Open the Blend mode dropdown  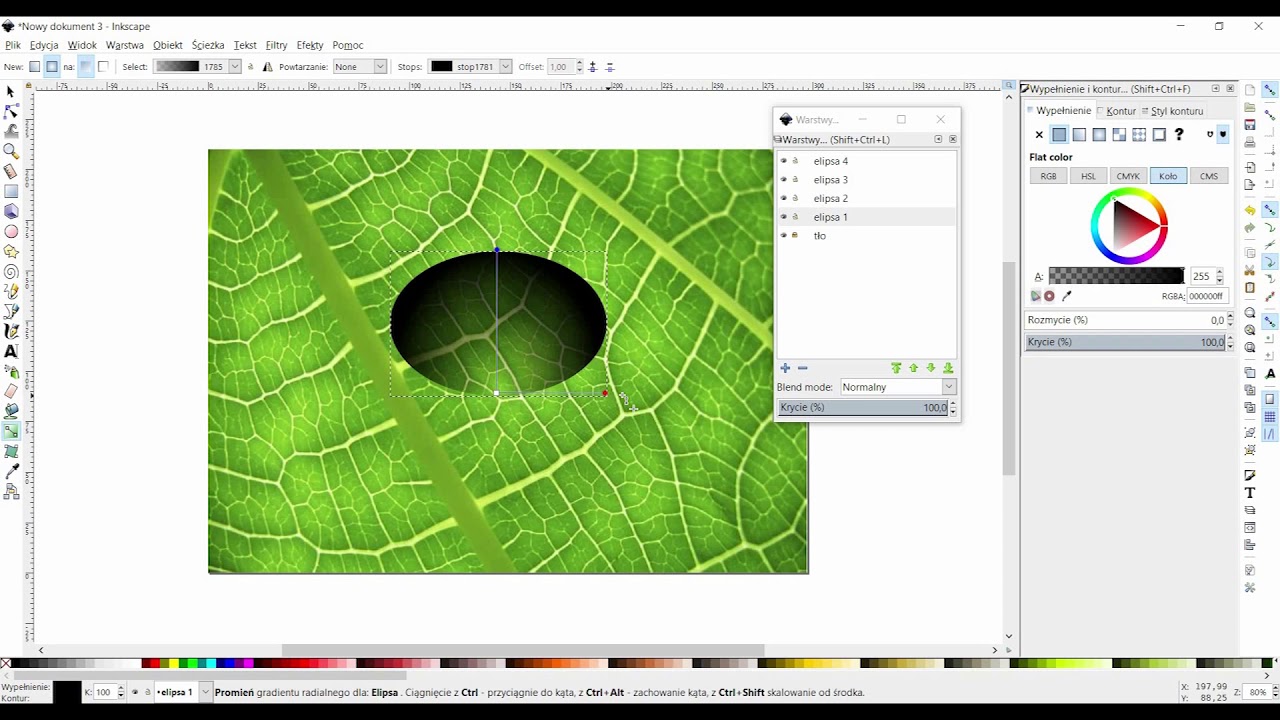(897, 387)
